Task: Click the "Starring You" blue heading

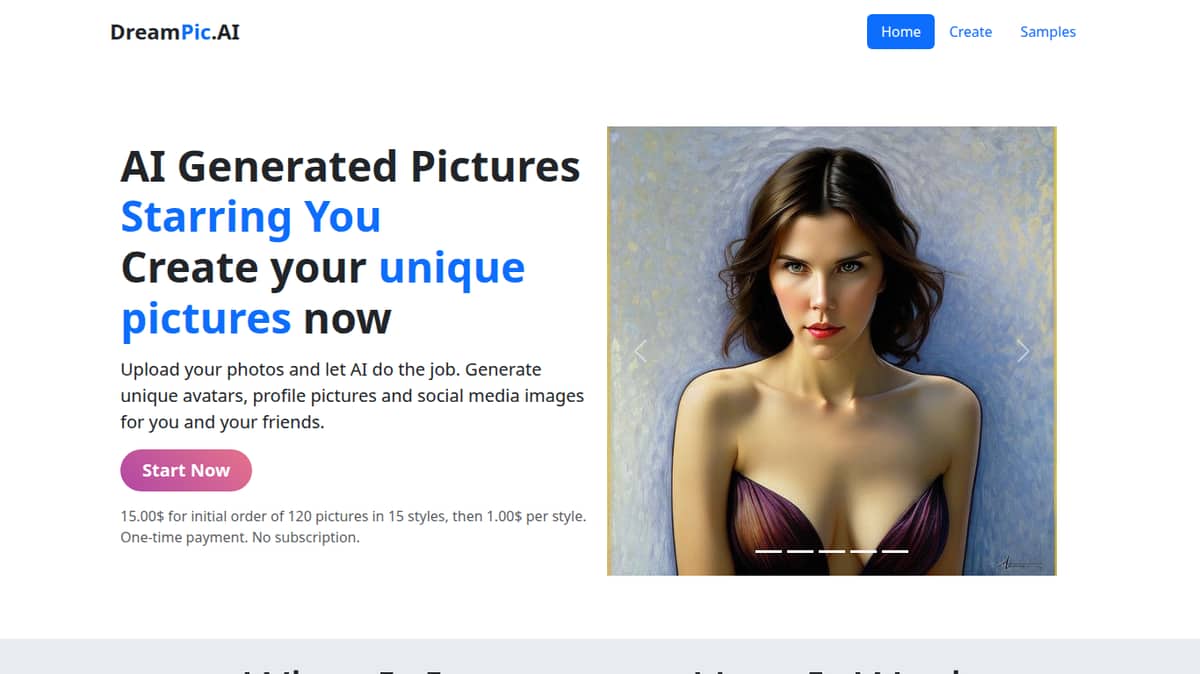Action: [251, 216]
